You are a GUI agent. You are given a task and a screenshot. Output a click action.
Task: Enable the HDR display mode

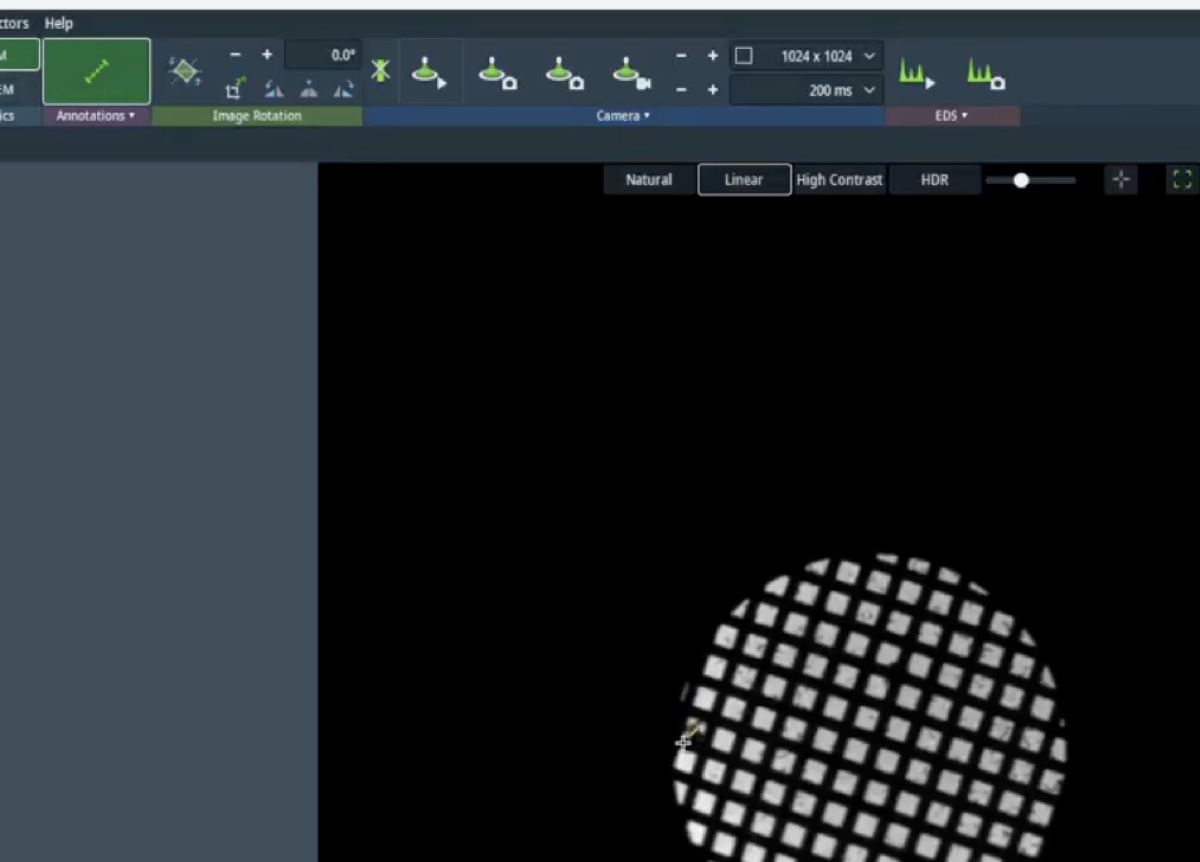935,180
